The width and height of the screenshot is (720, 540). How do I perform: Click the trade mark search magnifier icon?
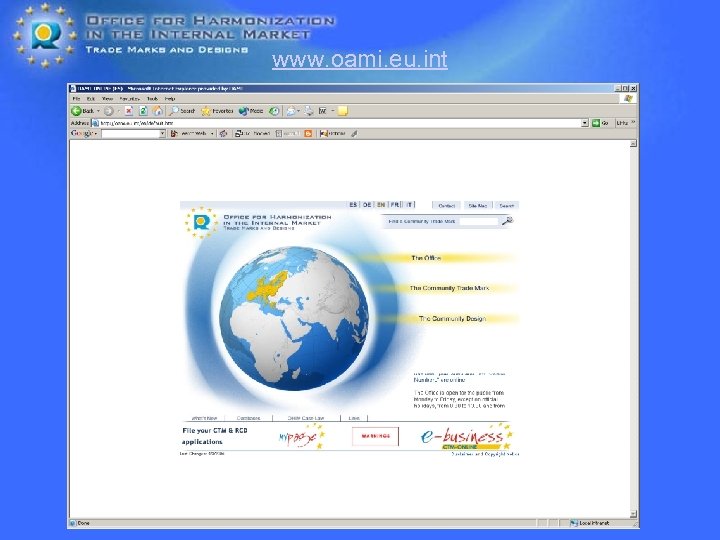tap(507, 221)
